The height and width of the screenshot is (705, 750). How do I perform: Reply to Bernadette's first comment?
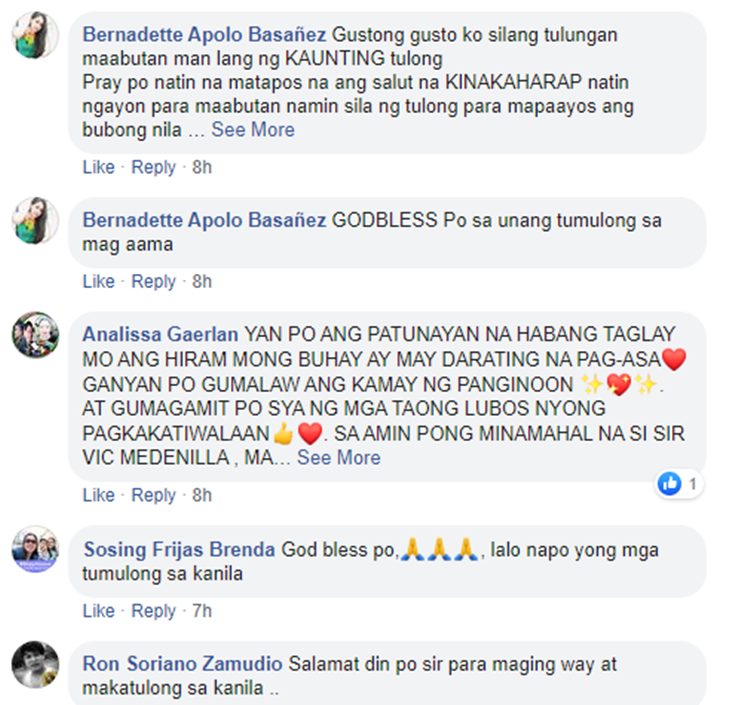[154, 167]
